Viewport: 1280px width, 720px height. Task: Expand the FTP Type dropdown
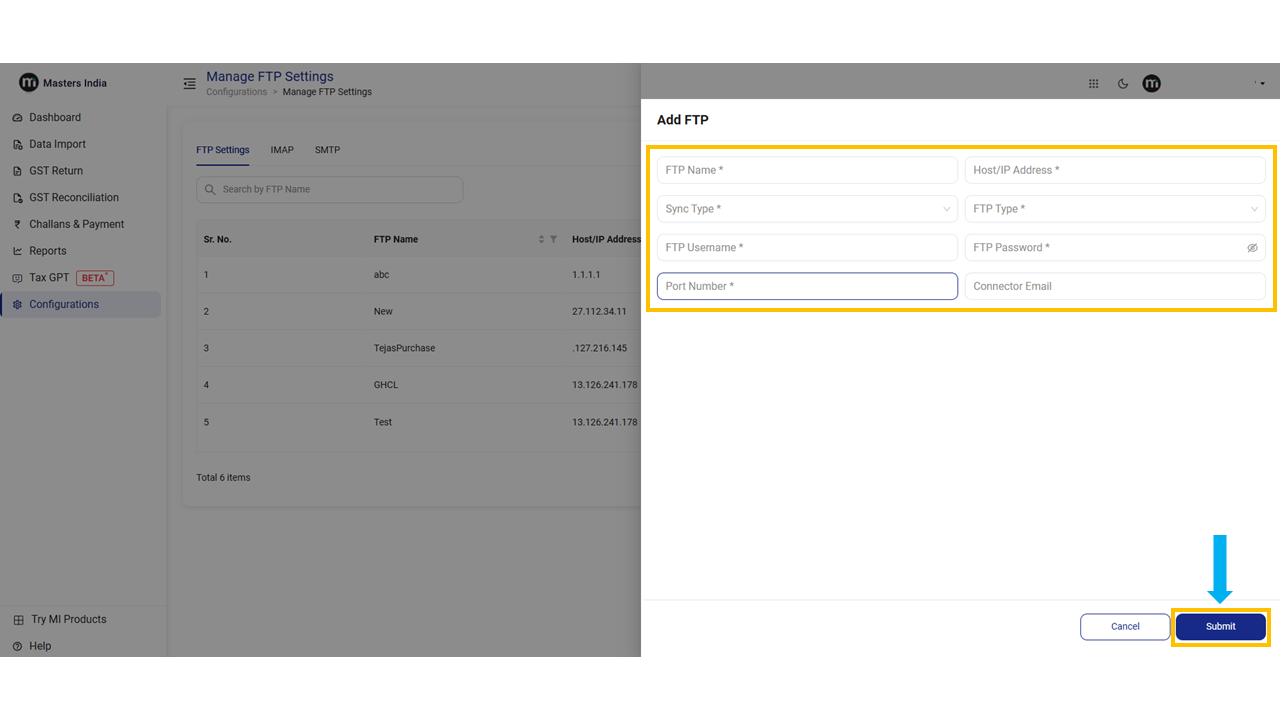[x=1115, y=209]
